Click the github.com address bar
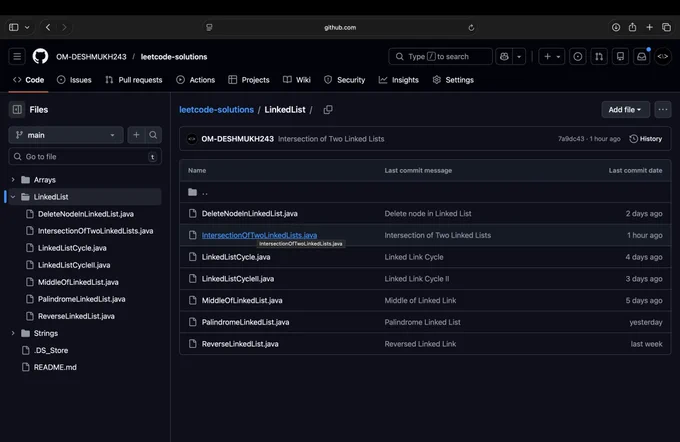Viewport: 680px width, 442px height. [x=340, y=27]
